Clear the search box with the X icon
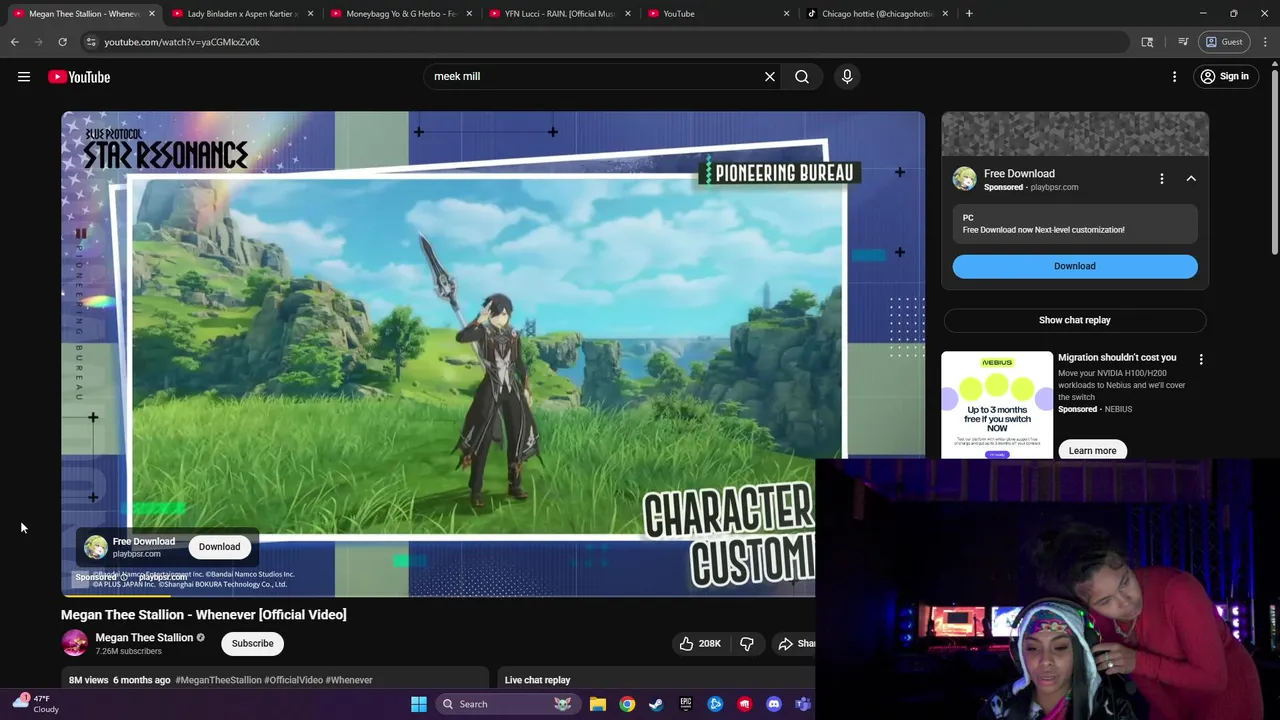Viewport: 1280px width, 720px height. click(770, 76)
